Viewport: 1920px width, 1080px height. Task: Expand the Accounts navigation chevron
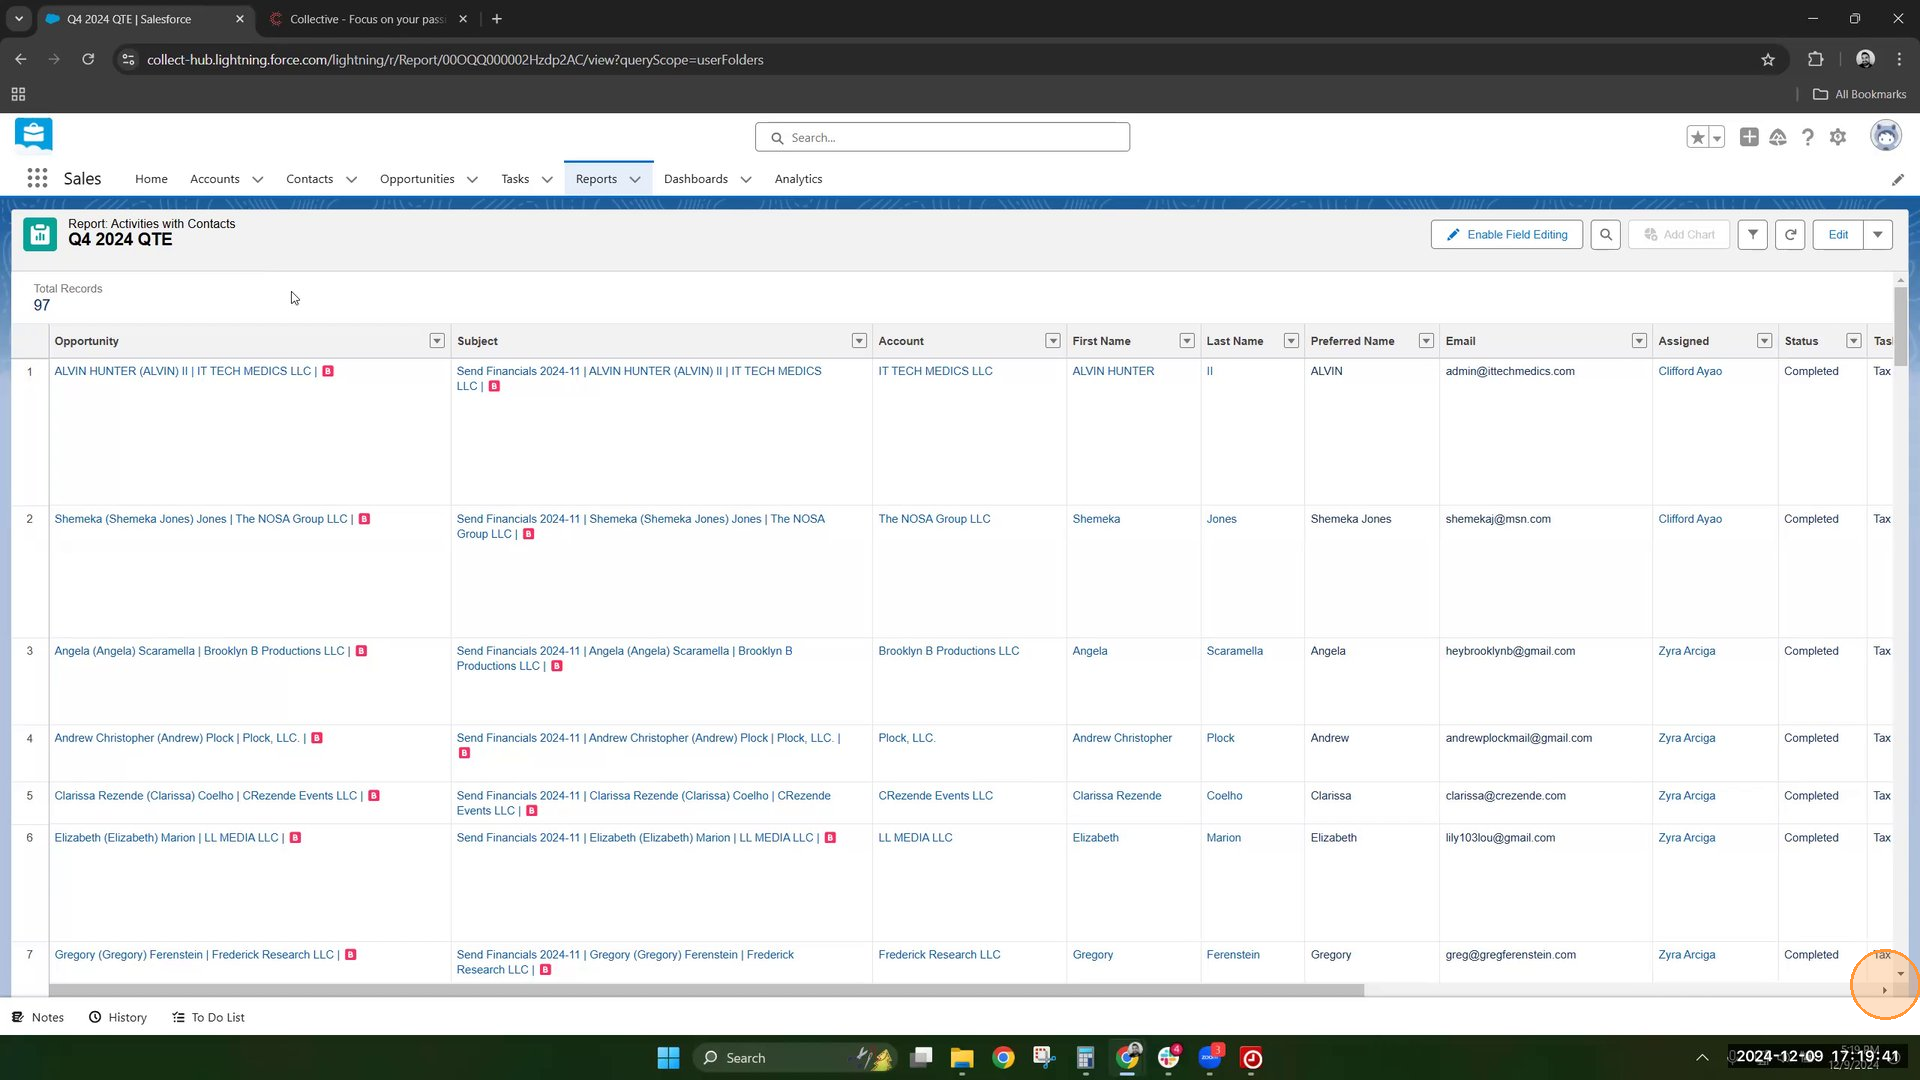click(x=258, y=180)
